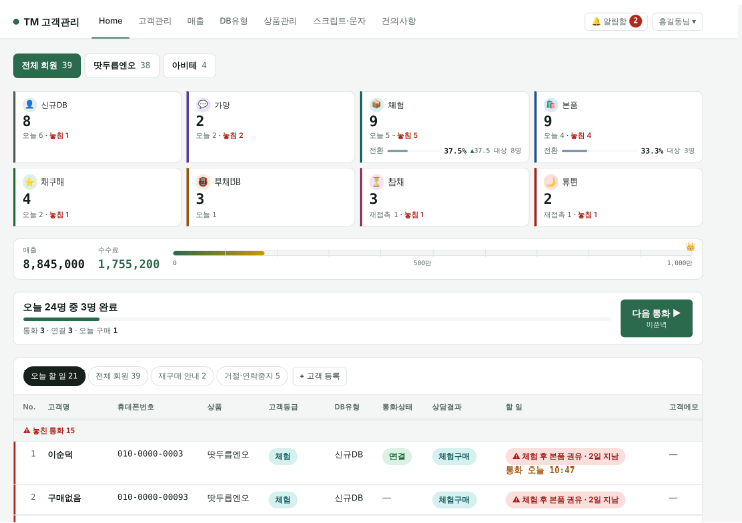Viewport: 742px width, 523px height.
Task: Select the 전체 회원 39 filter chip
Action: point(47,65)
